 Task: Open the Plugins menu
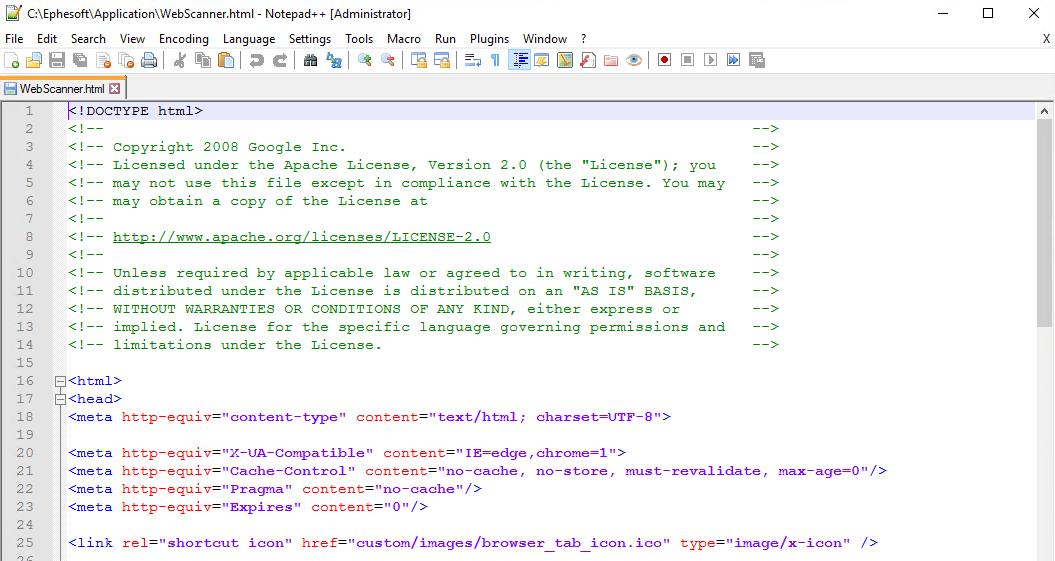click(x=489, y=39)
